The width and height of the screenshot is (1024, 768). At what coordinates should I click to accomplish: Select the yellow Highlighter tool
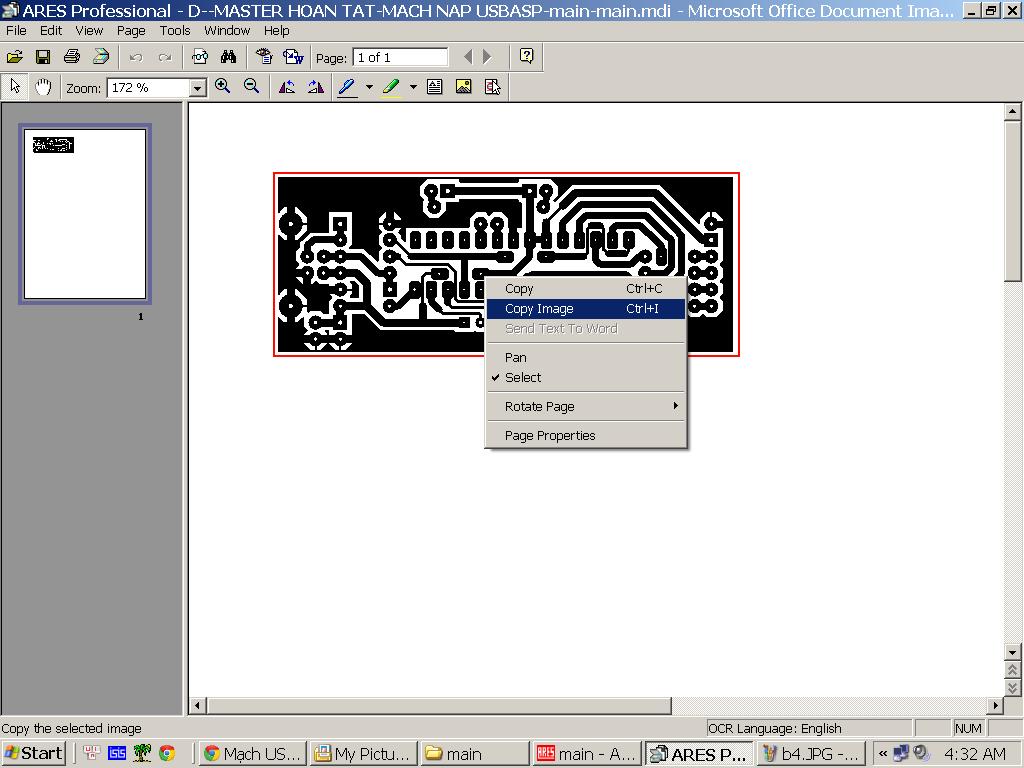tap(391, 87)
